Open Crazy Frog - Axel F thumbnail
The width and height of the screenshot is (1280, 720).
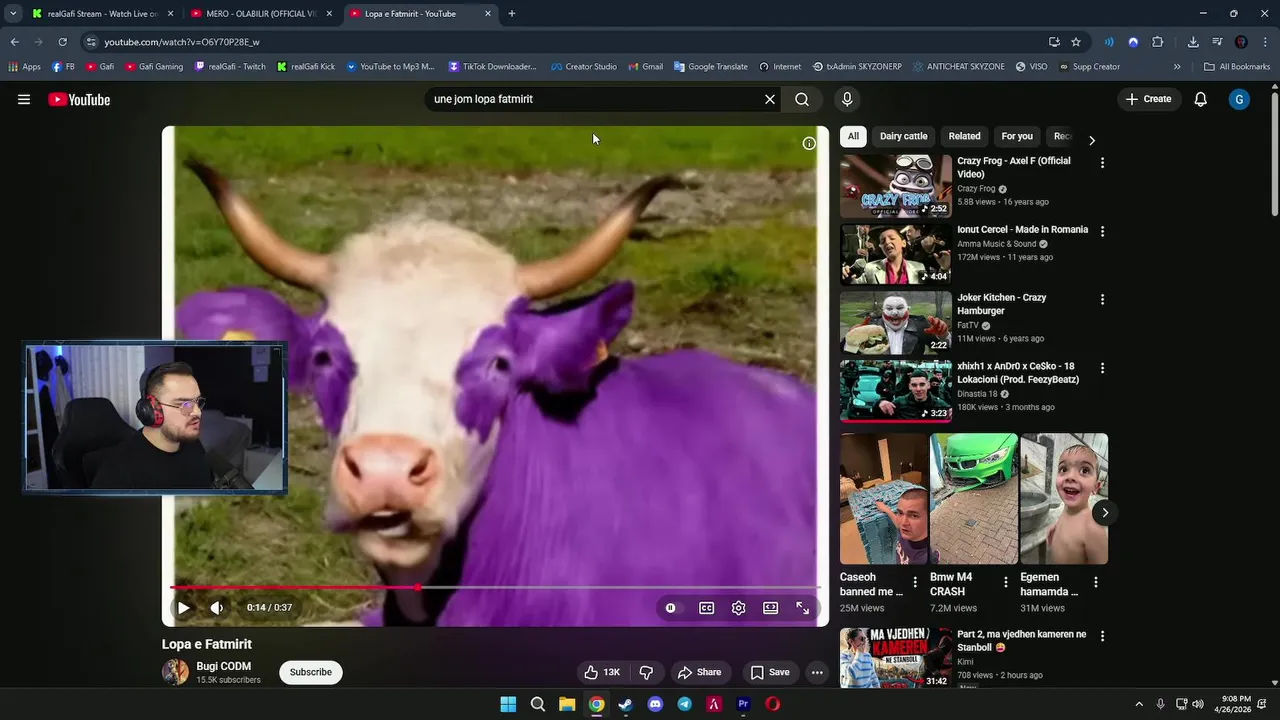pyautogui.click(x=896, y=186)
